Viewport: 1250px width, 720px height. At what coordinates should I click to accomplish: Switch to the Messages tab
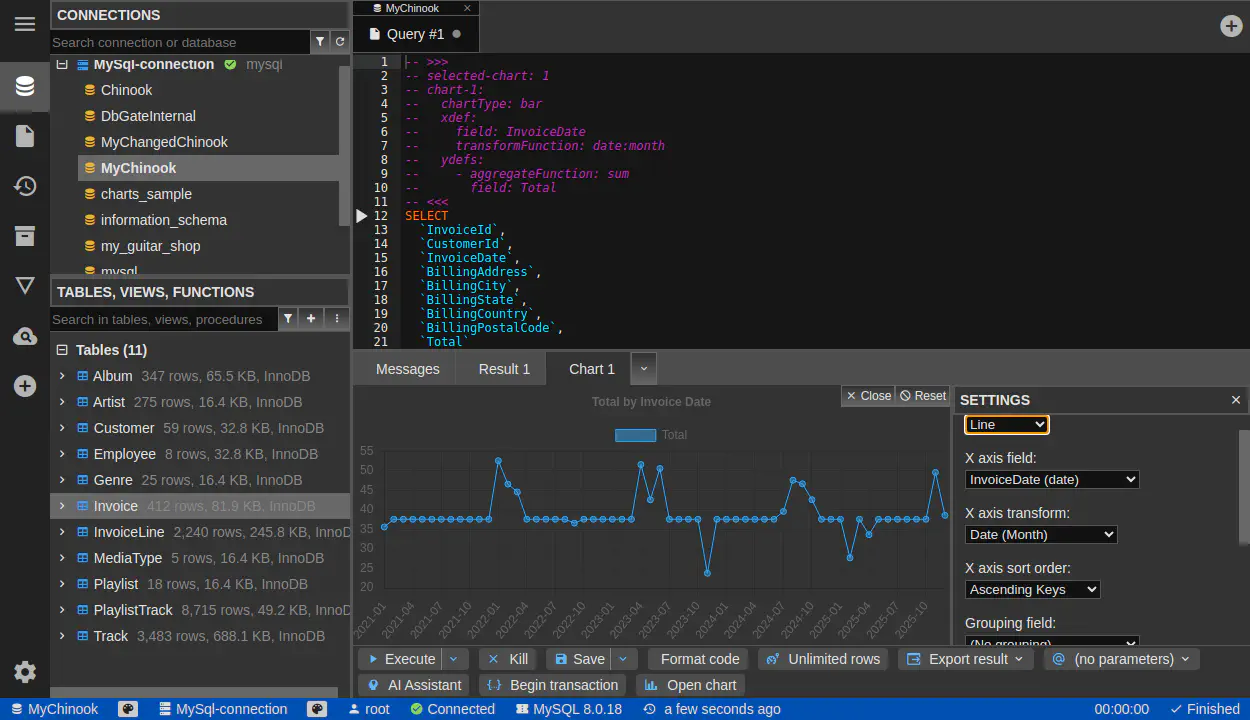pyautogui.click(x=407, y=369)
